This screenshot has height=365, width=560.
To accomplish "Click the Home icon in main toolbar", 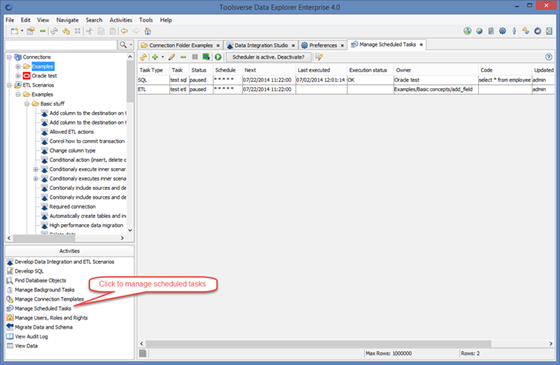I will (x=148, y=31).
